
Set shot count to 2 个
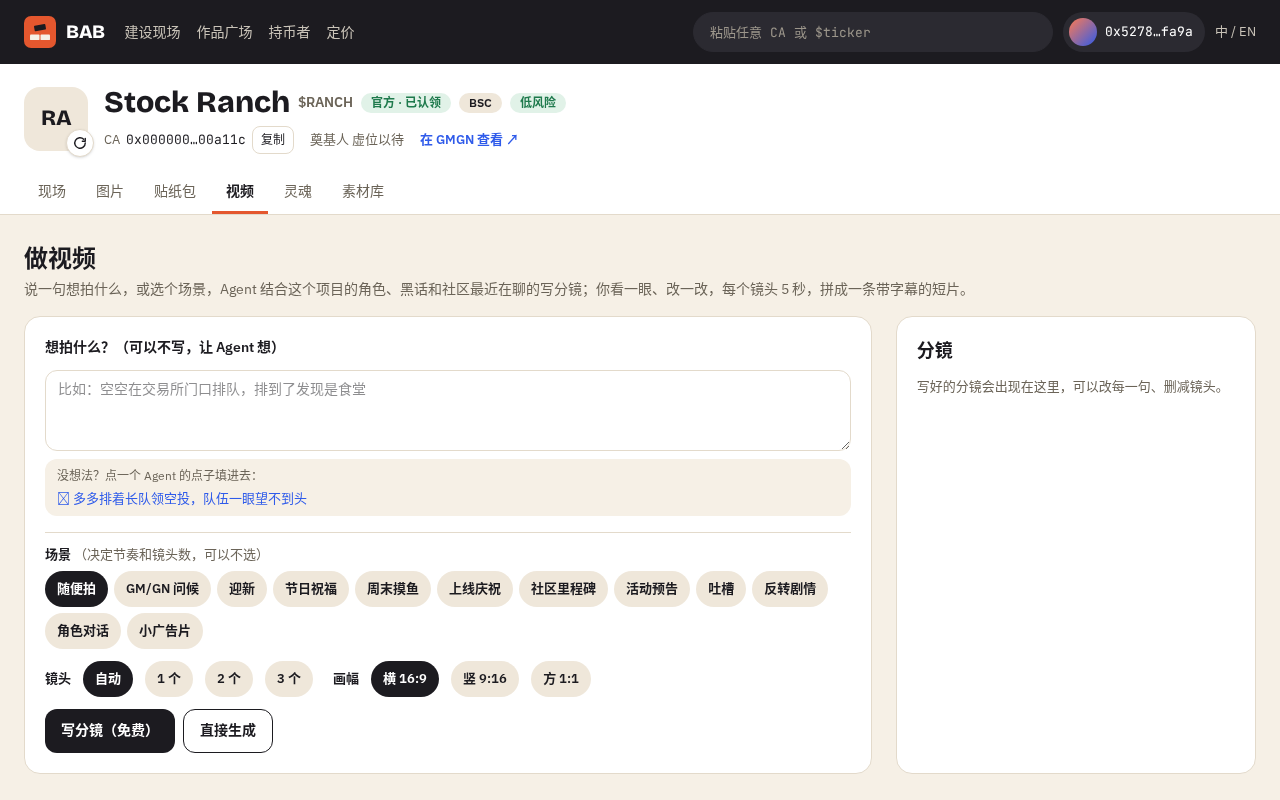[229, 679]
